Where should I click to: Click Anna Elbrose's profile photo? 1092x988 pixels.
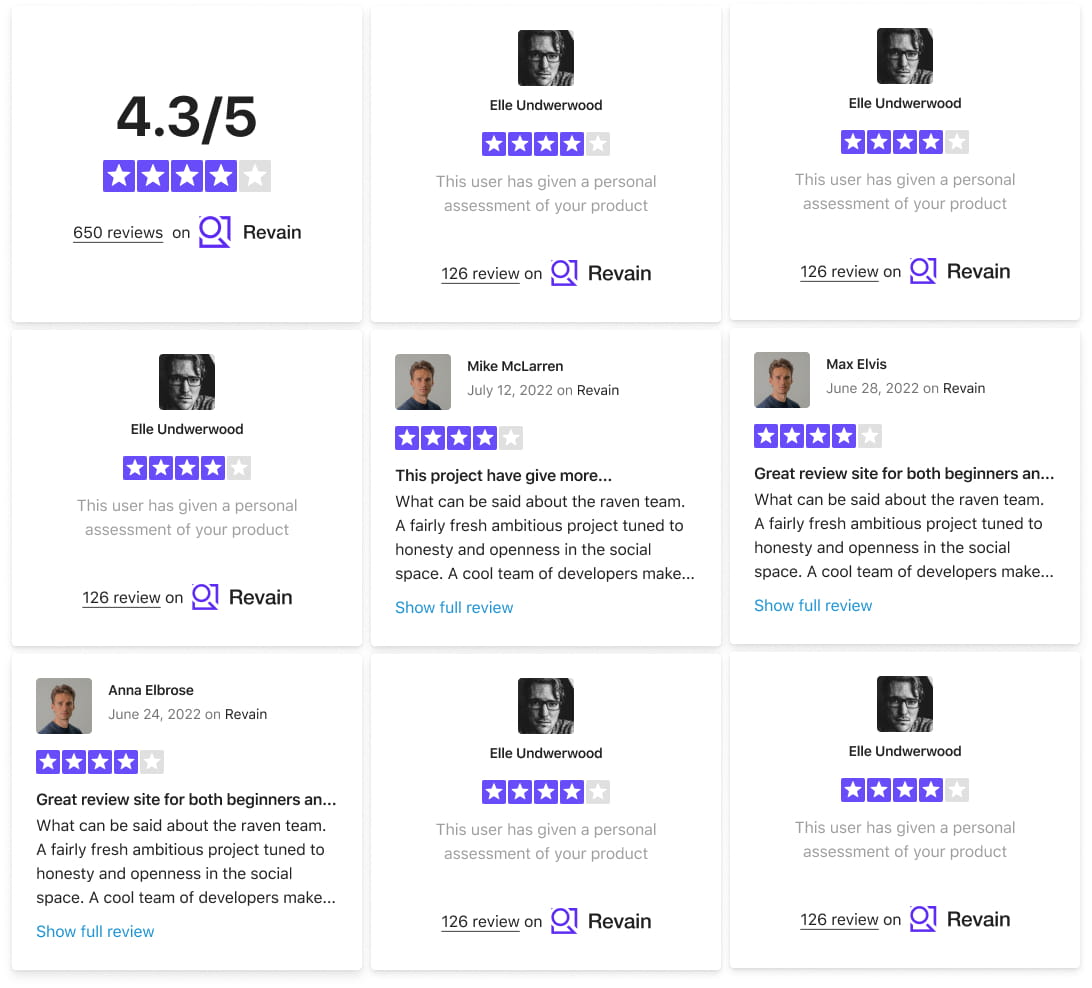click(x=64, y=706)
